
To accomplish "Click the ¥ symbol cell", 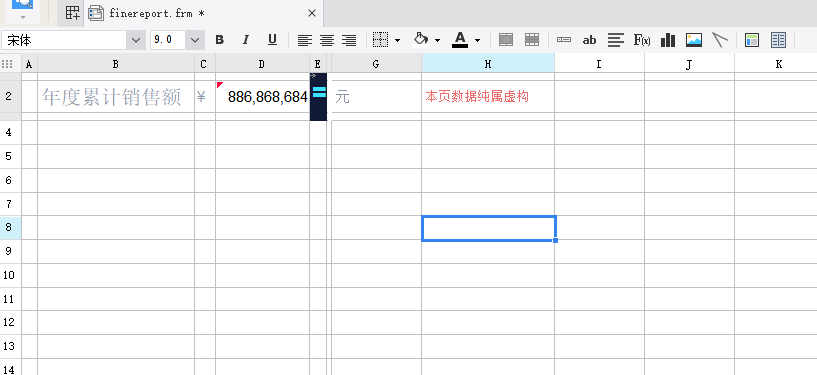I will point(205,96).
